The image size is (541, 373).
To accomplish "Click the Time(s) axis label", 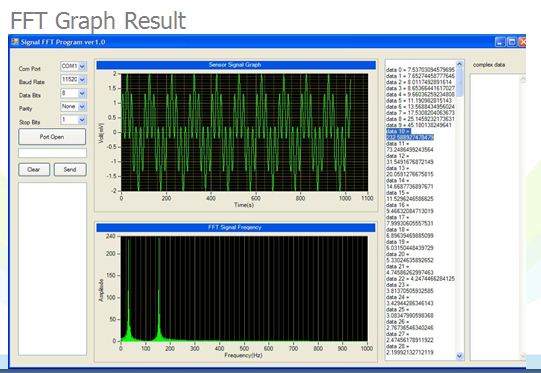I will pos(244,205).
